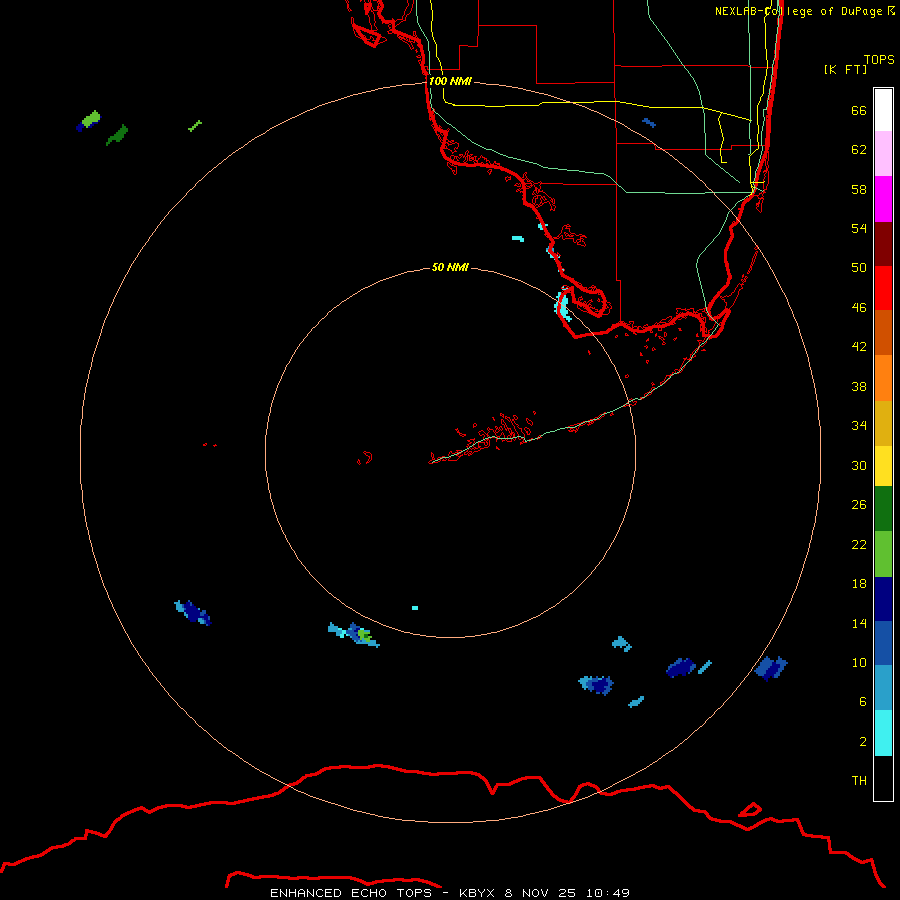Click the black TH threshold swatch
The width and height of the screenshot is (900, 900).
coord(883,778)
